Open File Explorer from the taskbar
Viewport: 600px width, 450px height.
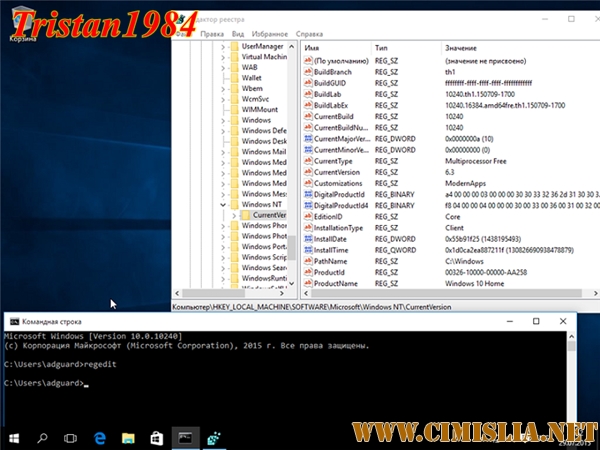point(128,437)
